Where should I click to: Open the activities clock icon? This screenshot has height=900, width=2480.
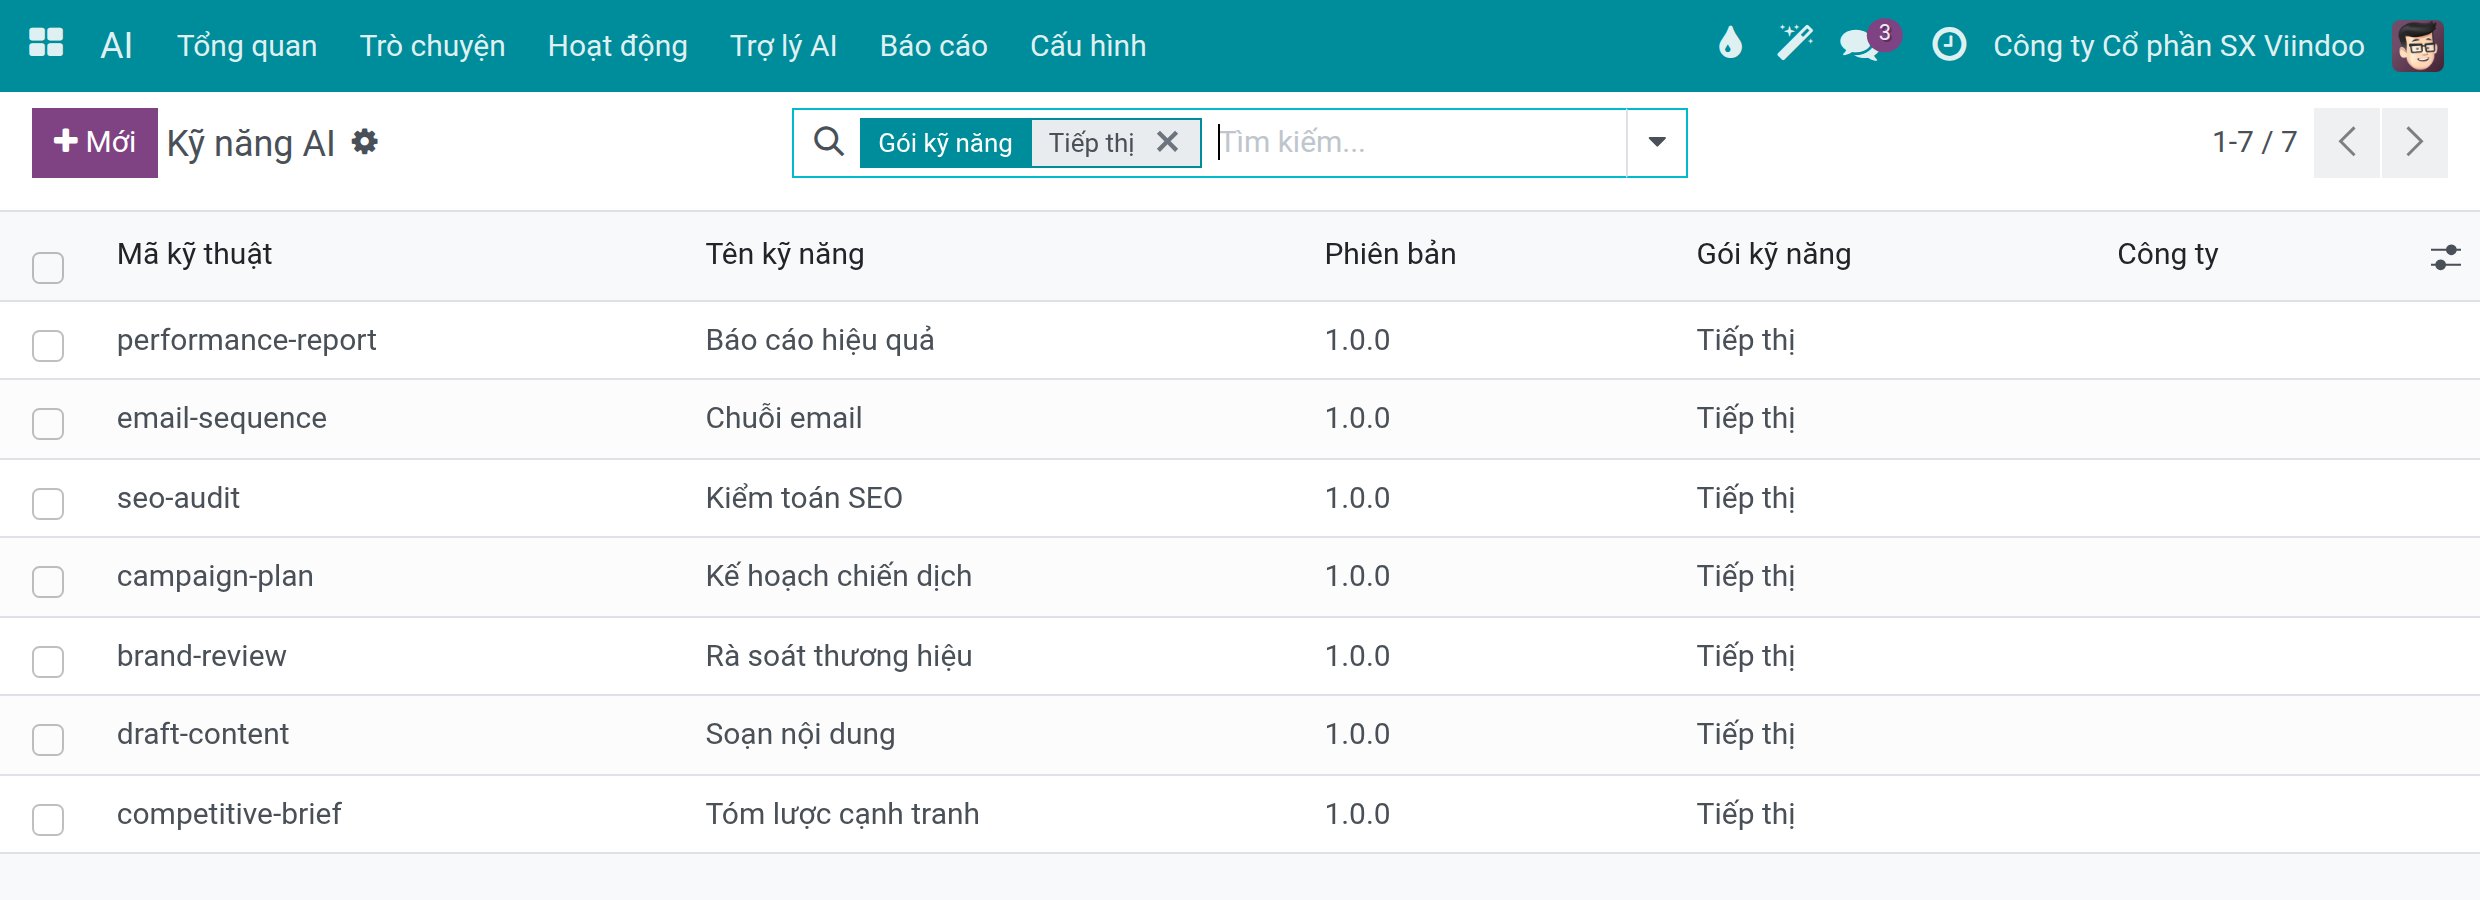1949,45
